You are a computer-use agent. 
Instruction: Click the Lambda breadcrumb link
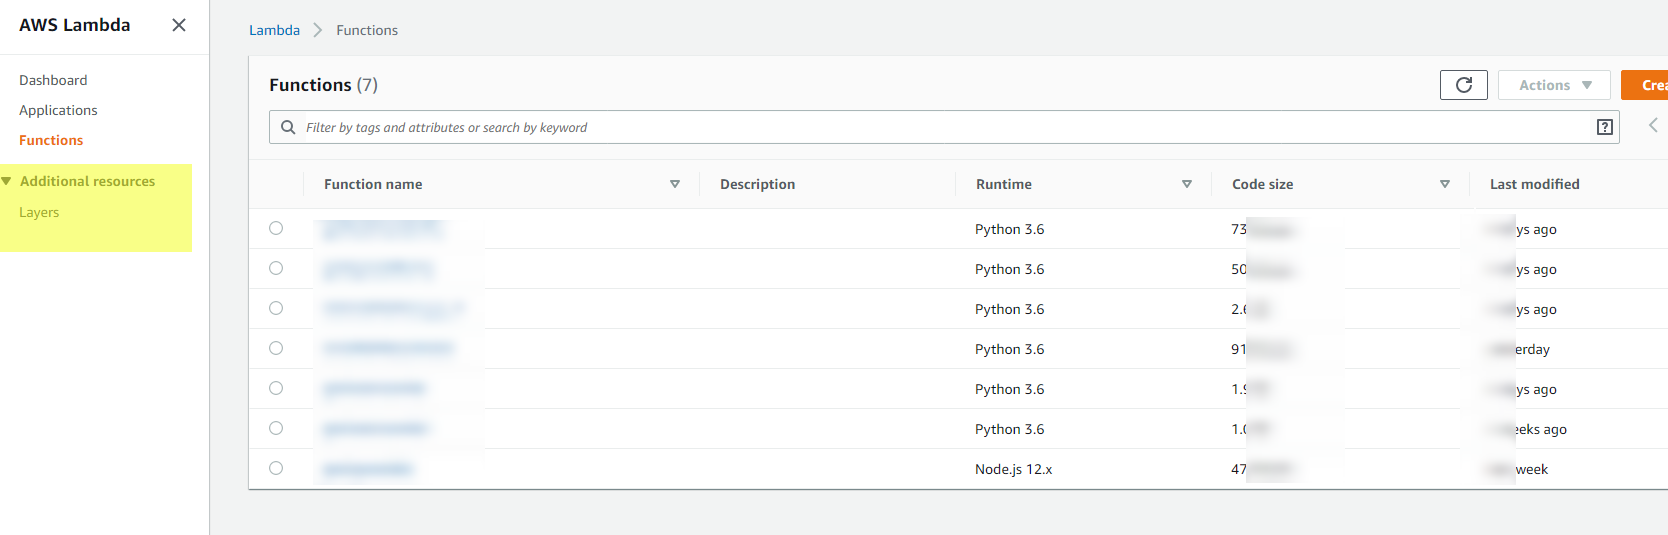click(x=274, y=30)
